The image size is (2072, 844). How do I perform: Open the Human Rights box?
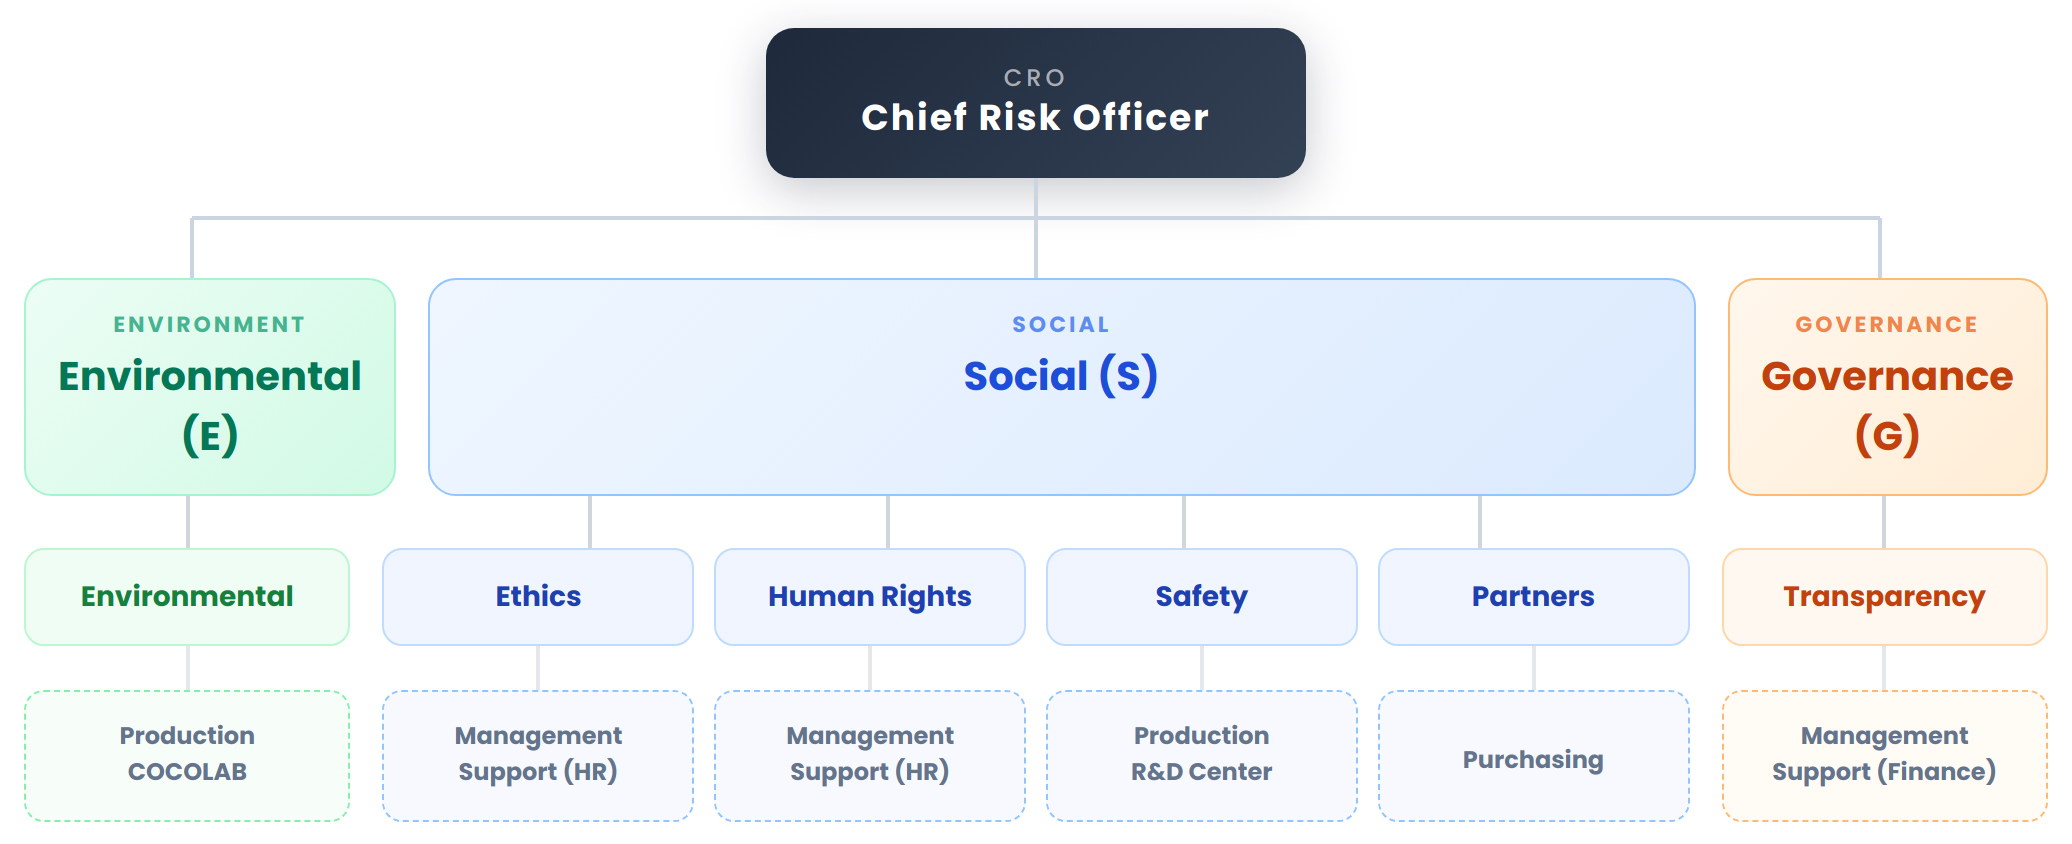point(870,597)
